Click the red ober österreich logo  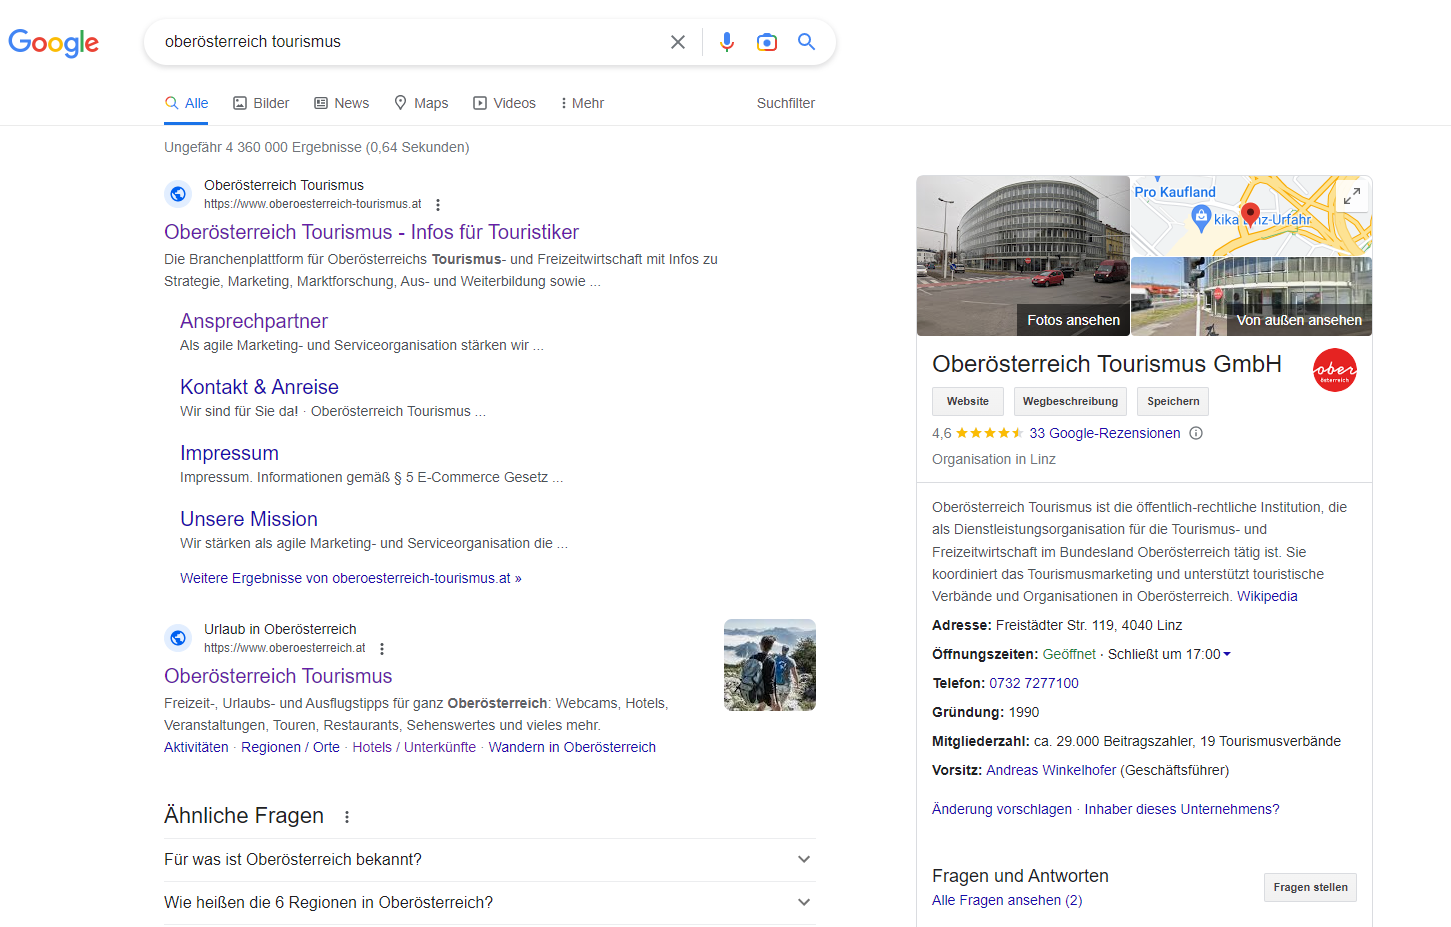pyautogui.click(x=1335, y=370)
